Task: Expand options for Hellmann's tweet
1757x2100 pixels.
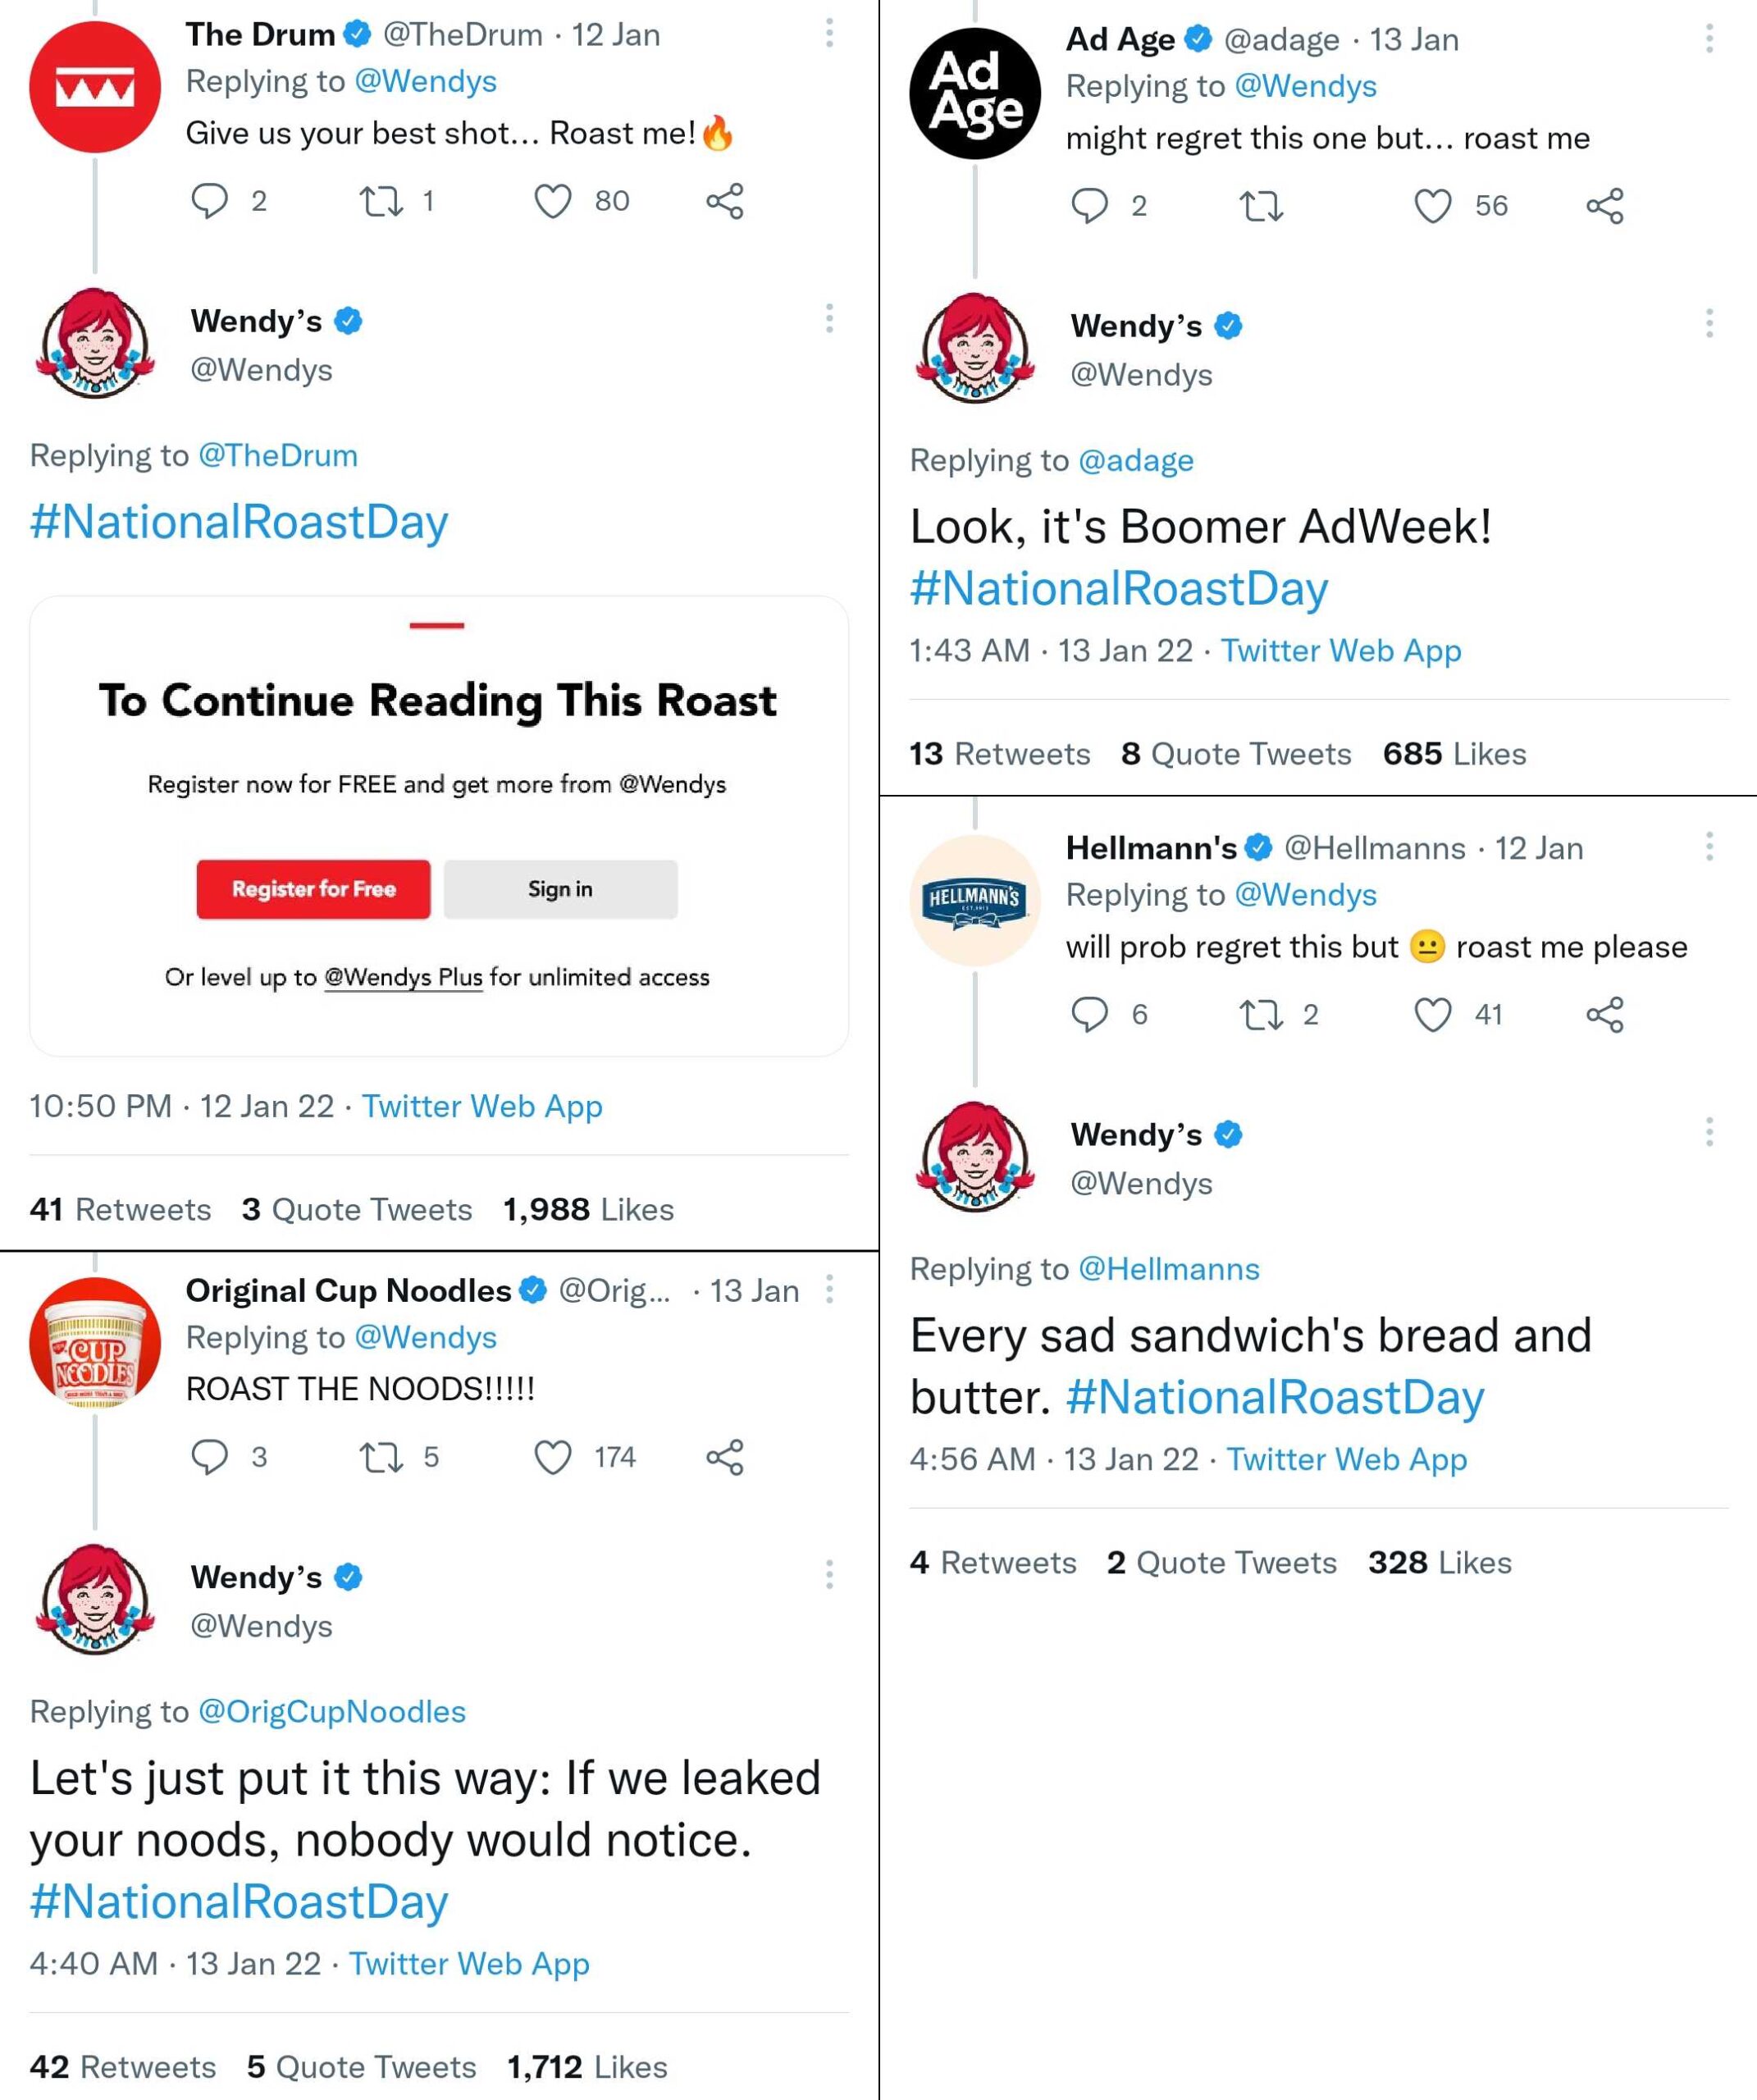Action: click(1709, 847)
